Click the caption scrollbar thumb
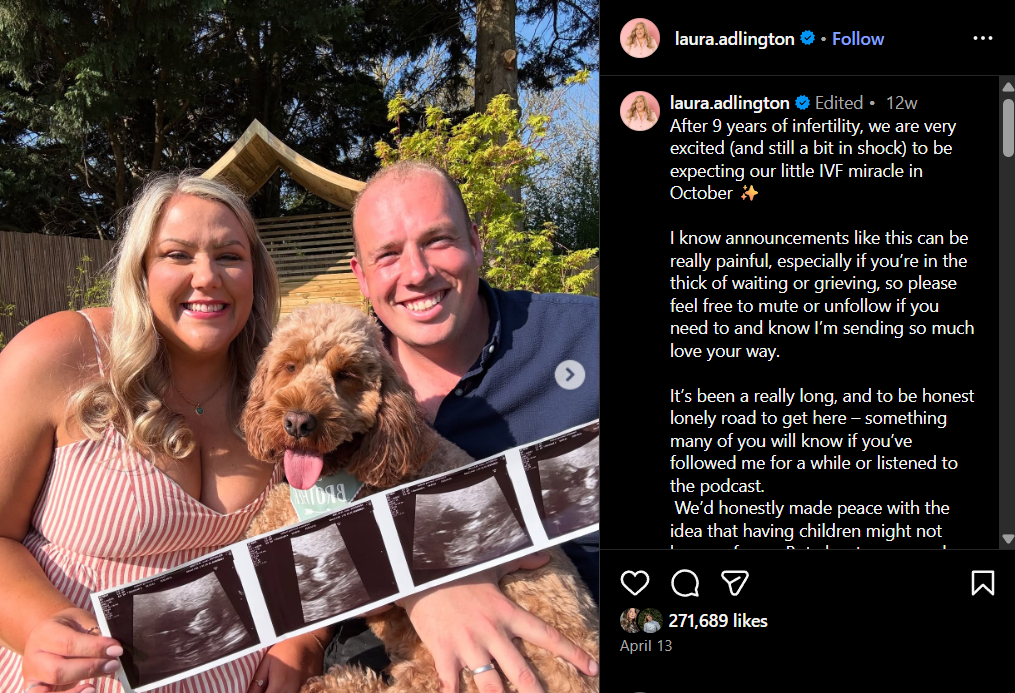Image resolution: width=1015 pixels, height=693 pixels. click(x=1008, y=127)
